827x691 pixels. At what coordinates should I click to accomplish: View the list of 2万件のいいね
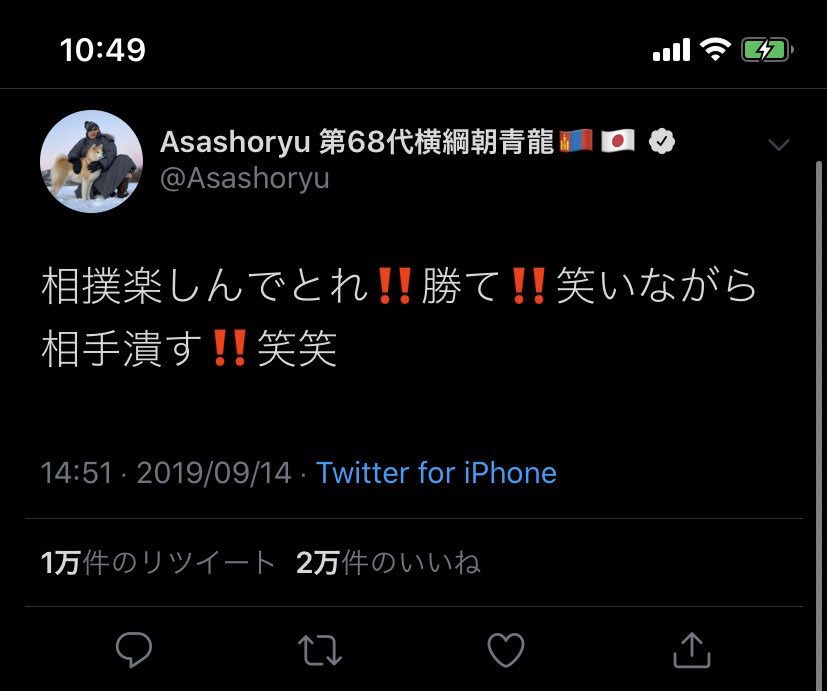coord(388,563)
